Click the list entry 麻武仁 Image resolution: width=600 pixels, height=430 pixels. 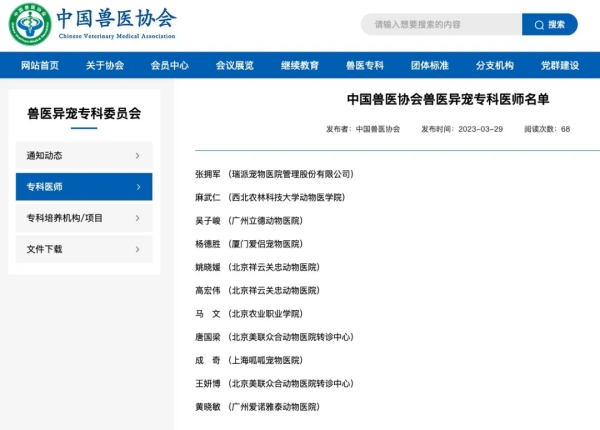(x=270, y=197)
